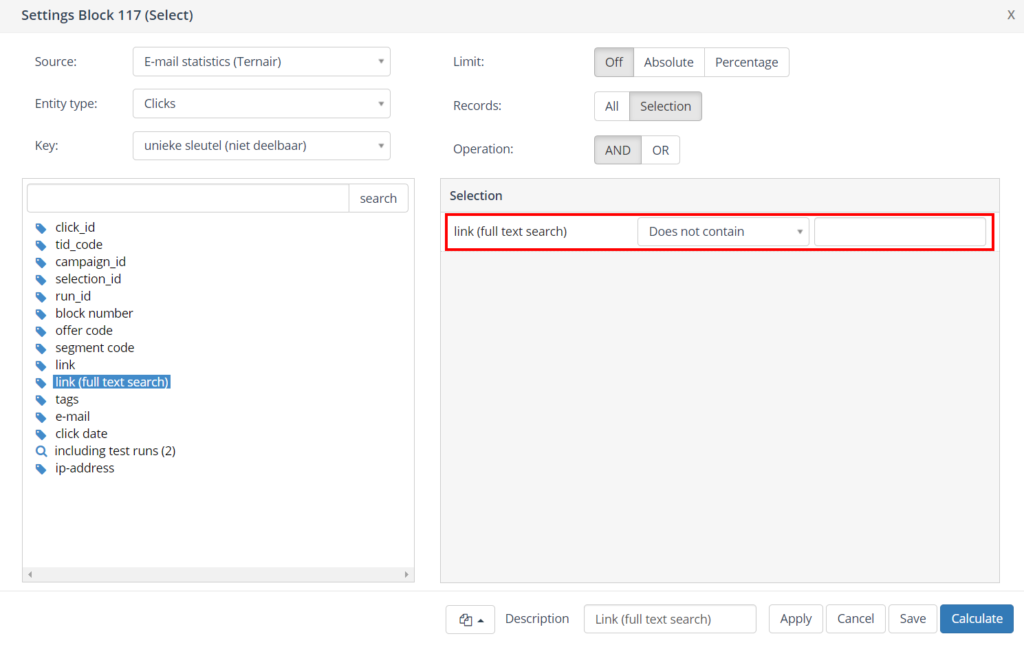Viewport: 1024px width, 645px height.
Task: Click the tag icon next to e-mail
Action: (41, 417)
